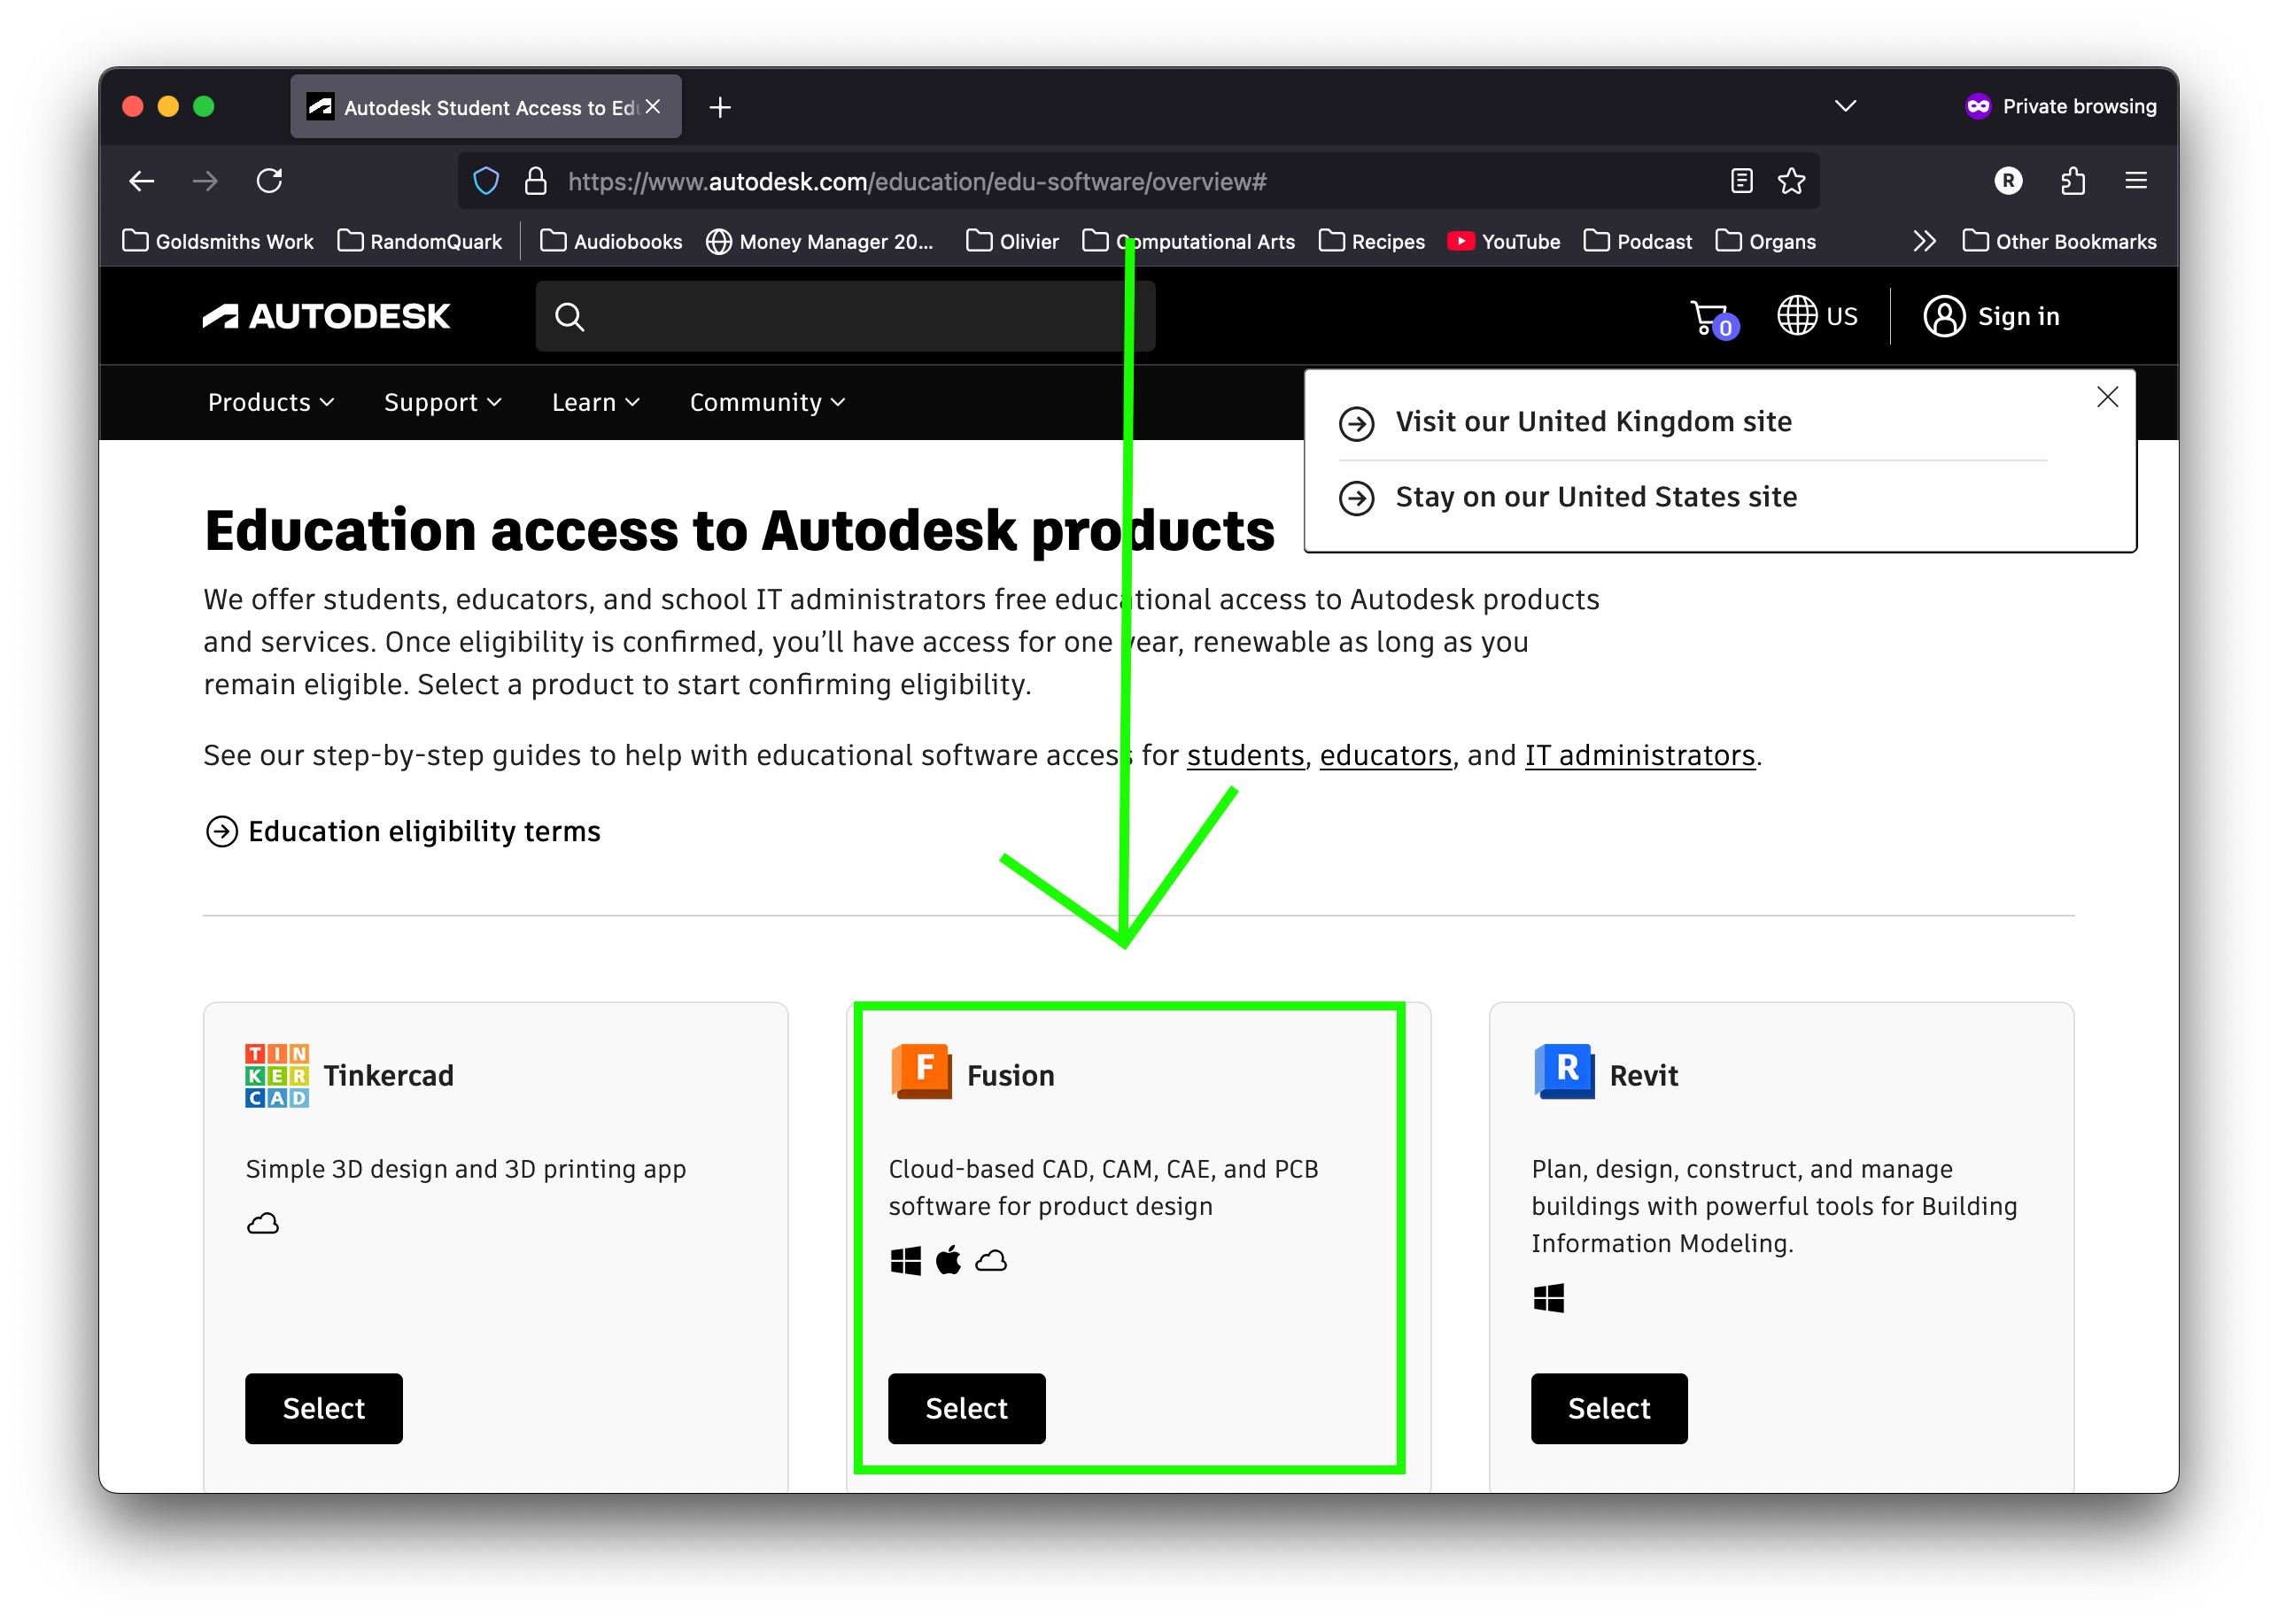
Task: Open the Audiobooks bookmark folder
Action: [x=611, y=241]
